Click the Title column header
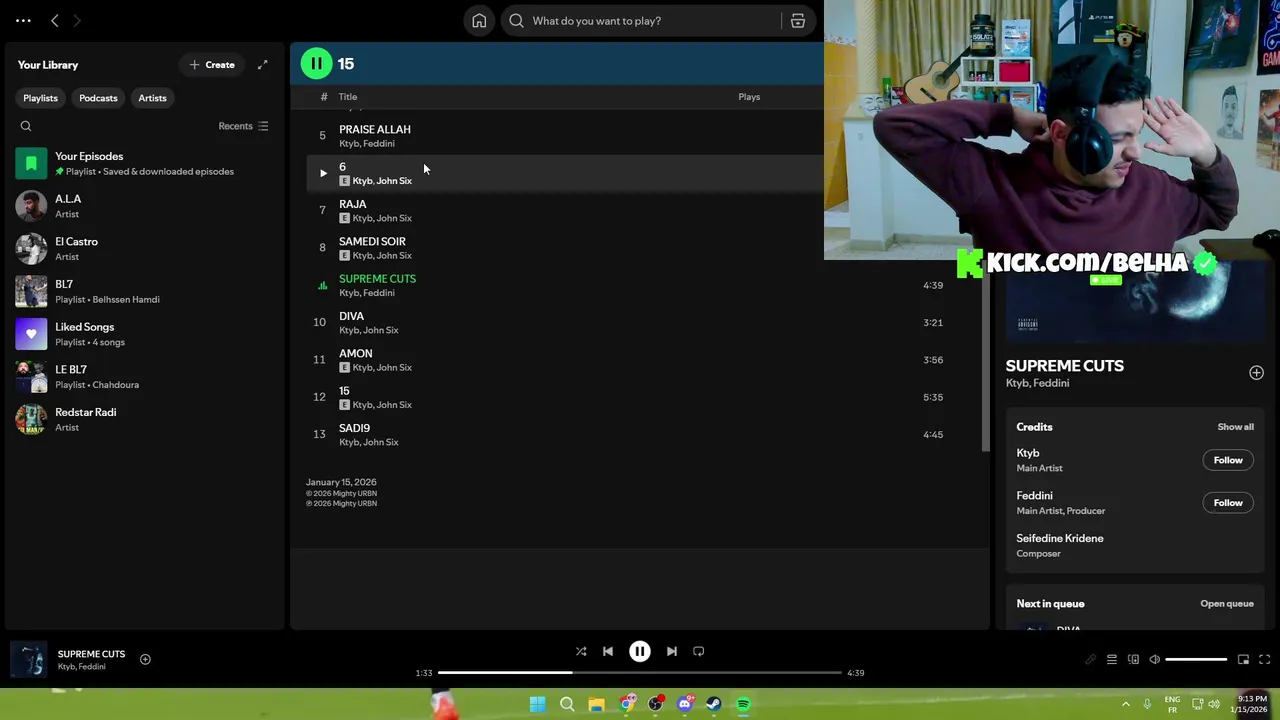Viewport: 1280px width, 720px height. (348, 97)
